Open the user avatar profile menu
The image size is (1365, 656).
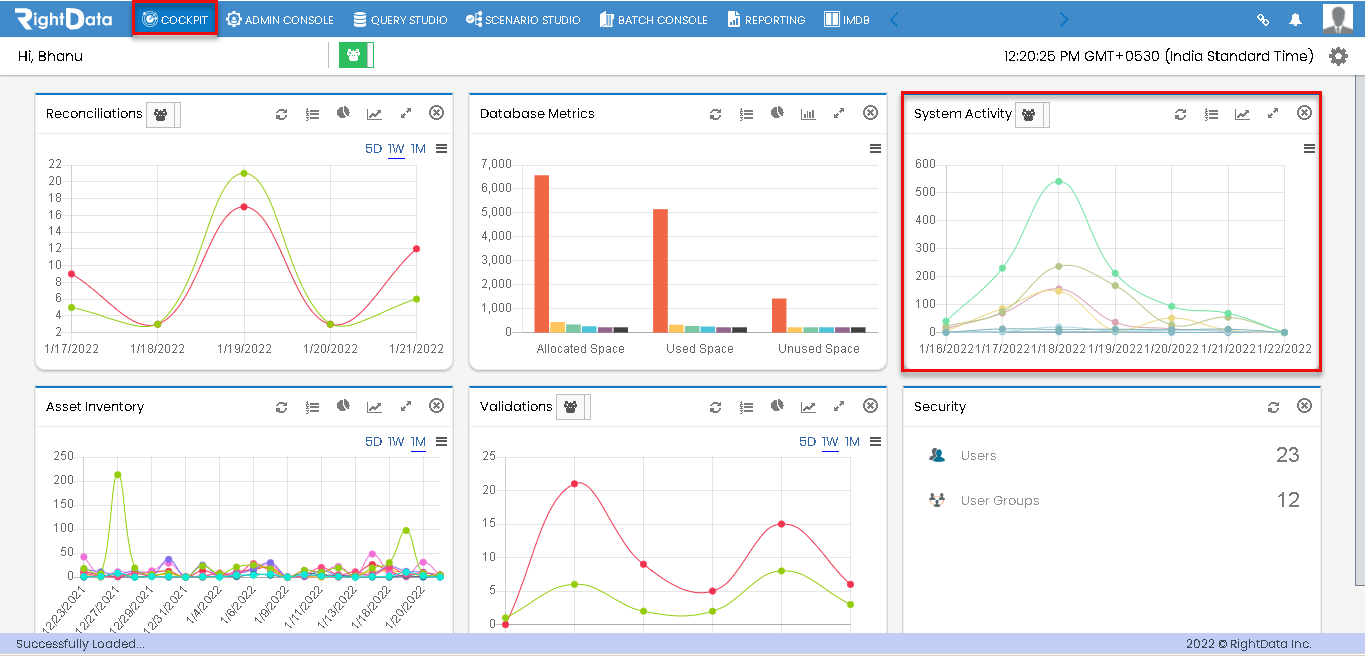coord(1338,19)
